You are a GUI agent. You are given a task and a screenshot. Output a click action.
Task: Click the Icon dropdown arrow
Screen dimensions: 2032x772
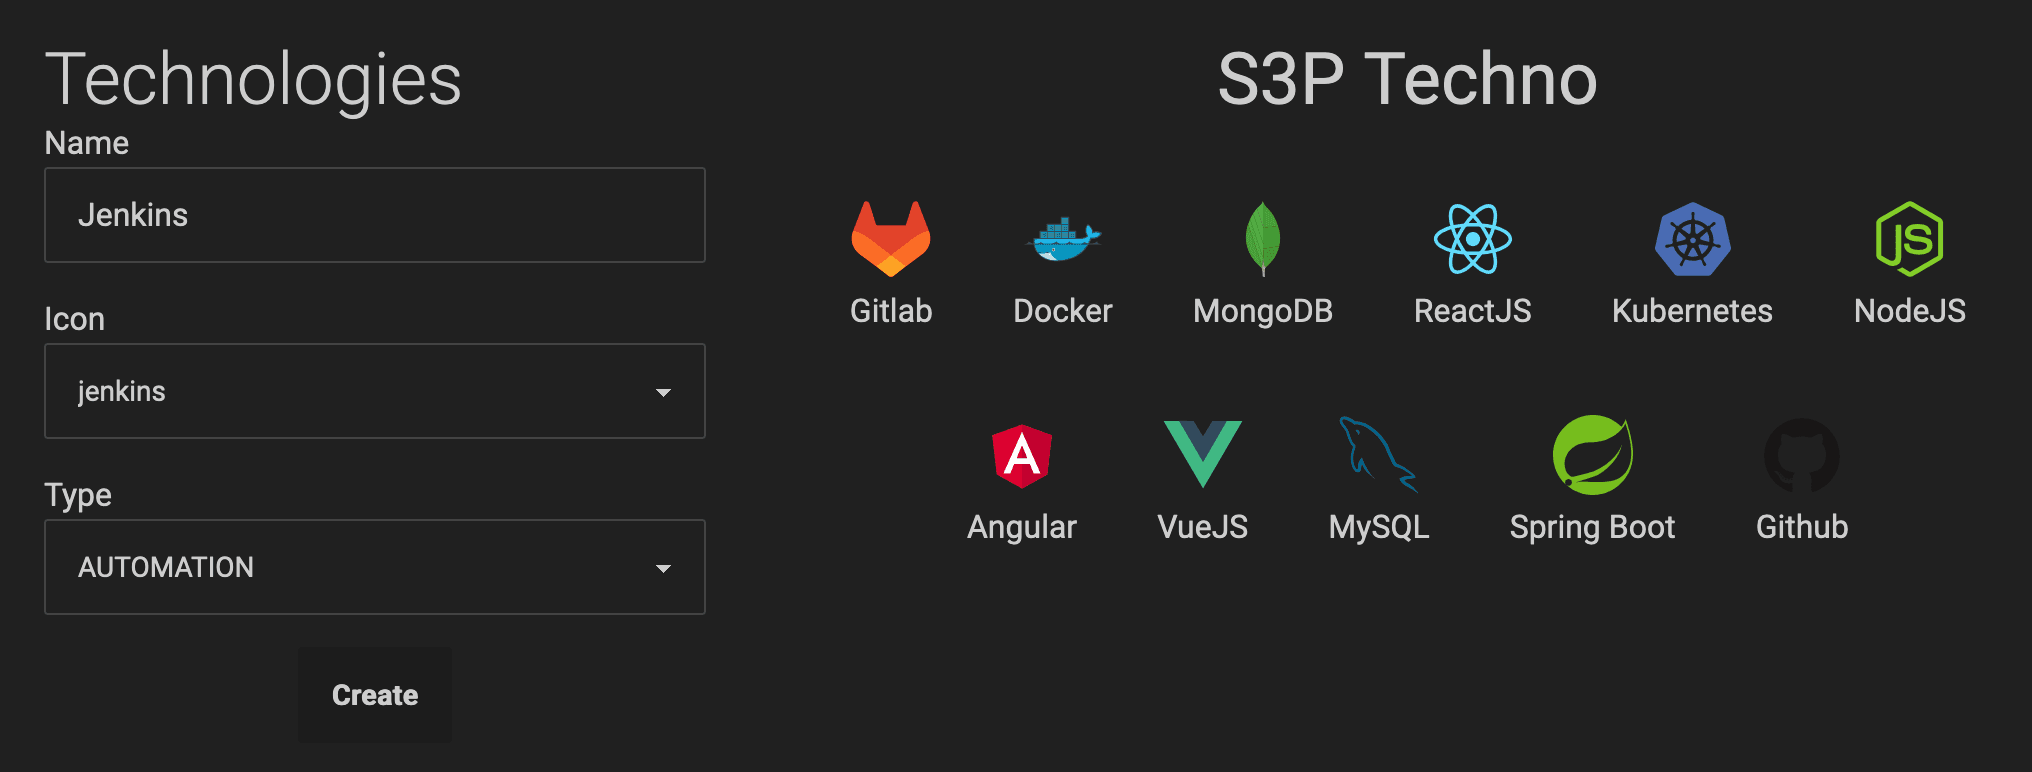(663, 392)
